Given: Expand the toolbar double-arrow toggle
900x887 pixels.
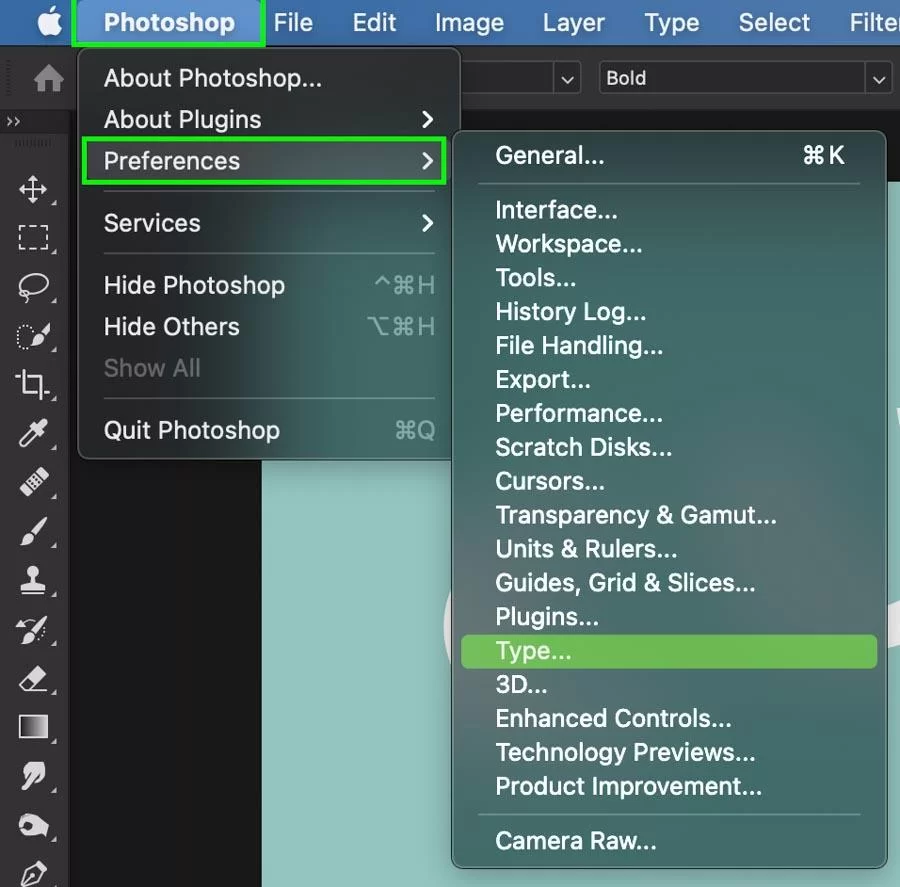Looking at the screenshot, I should (x=13, y=121).
